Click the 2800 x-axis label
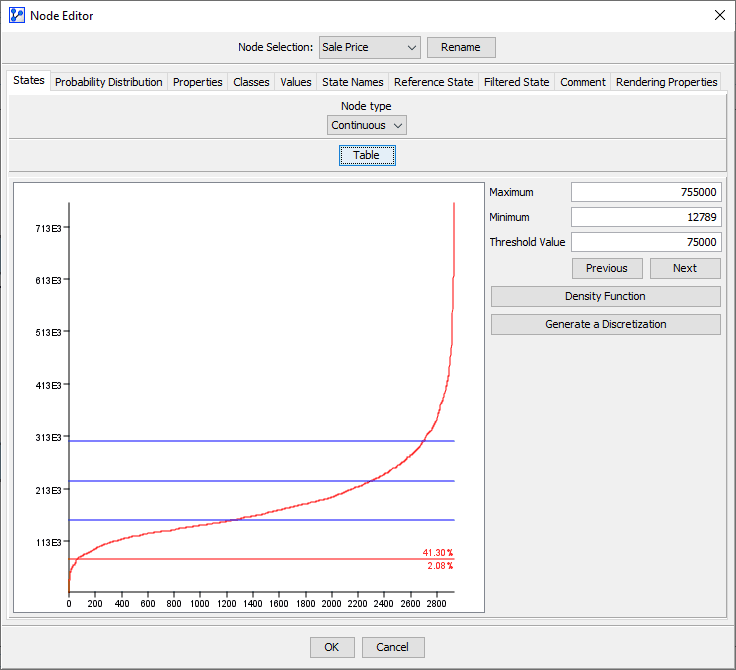This screenshot has width=736, height=670. click(437, 603)
